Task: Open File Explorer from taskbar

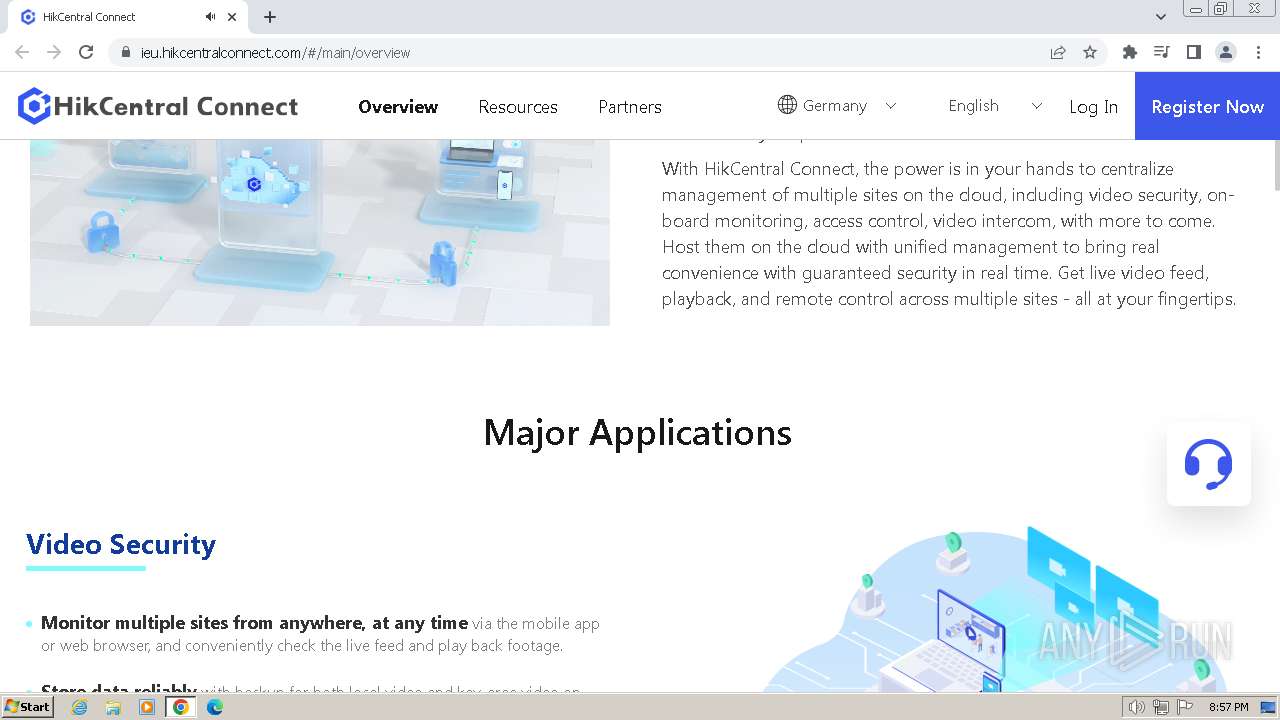Action: click(x=113, y=707)
